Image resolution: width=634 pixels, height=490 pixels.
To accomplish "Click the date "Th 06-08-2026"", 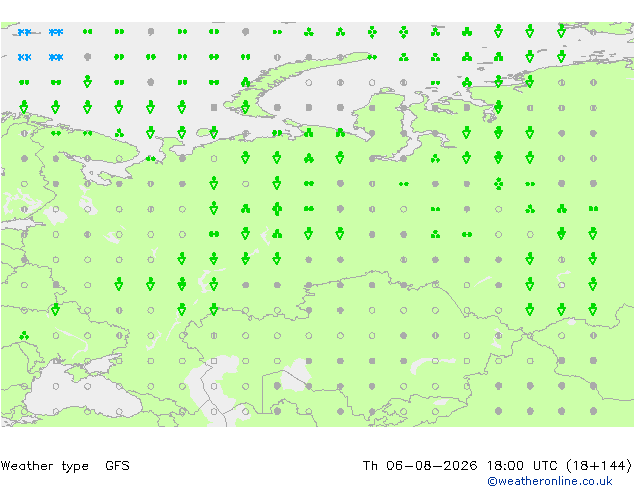I will [420, 466].
